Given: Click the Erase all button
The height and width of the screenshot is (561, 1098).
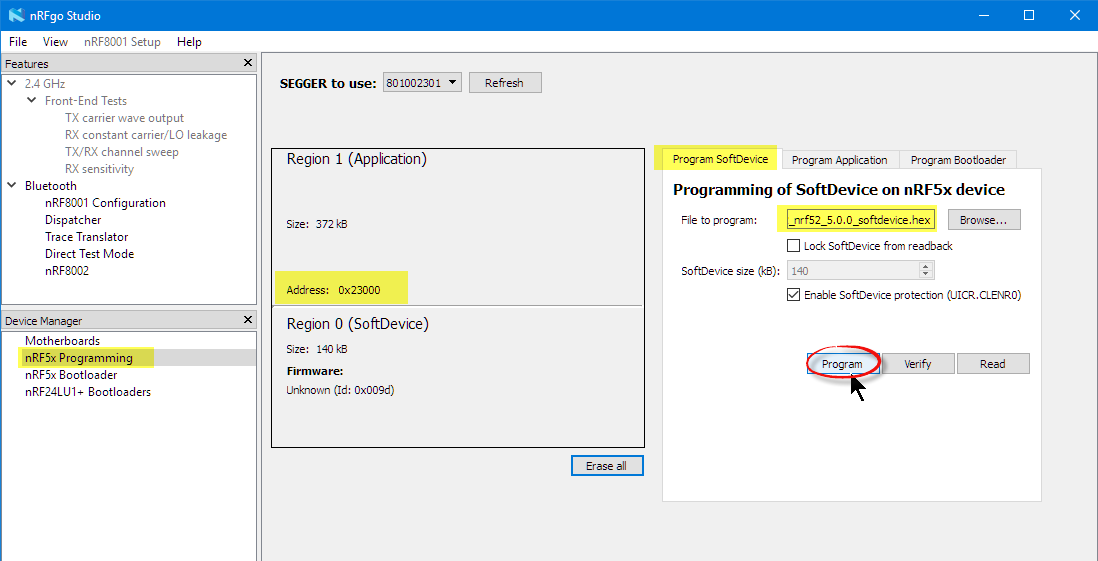Looking at the screenshot, I should click(x=607, y=466).
